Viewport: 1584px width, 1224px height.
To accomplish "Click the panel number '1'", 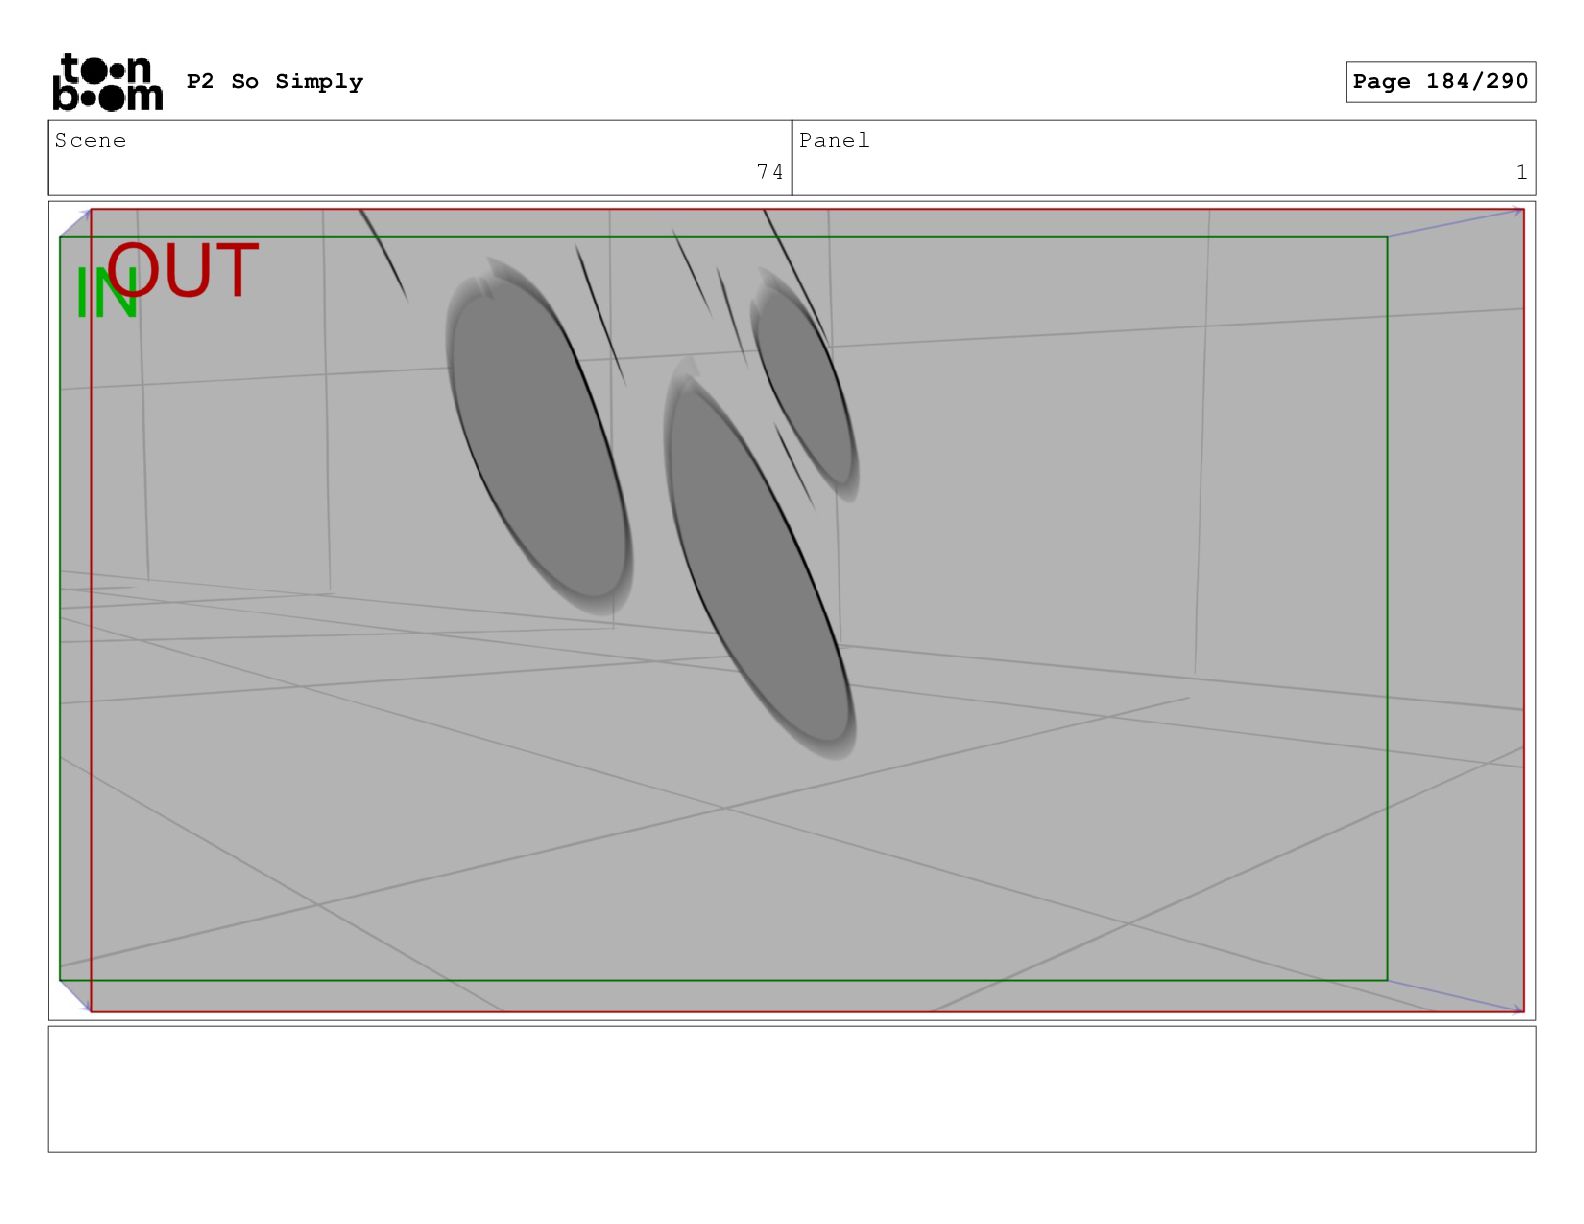I will point(1521,172).
